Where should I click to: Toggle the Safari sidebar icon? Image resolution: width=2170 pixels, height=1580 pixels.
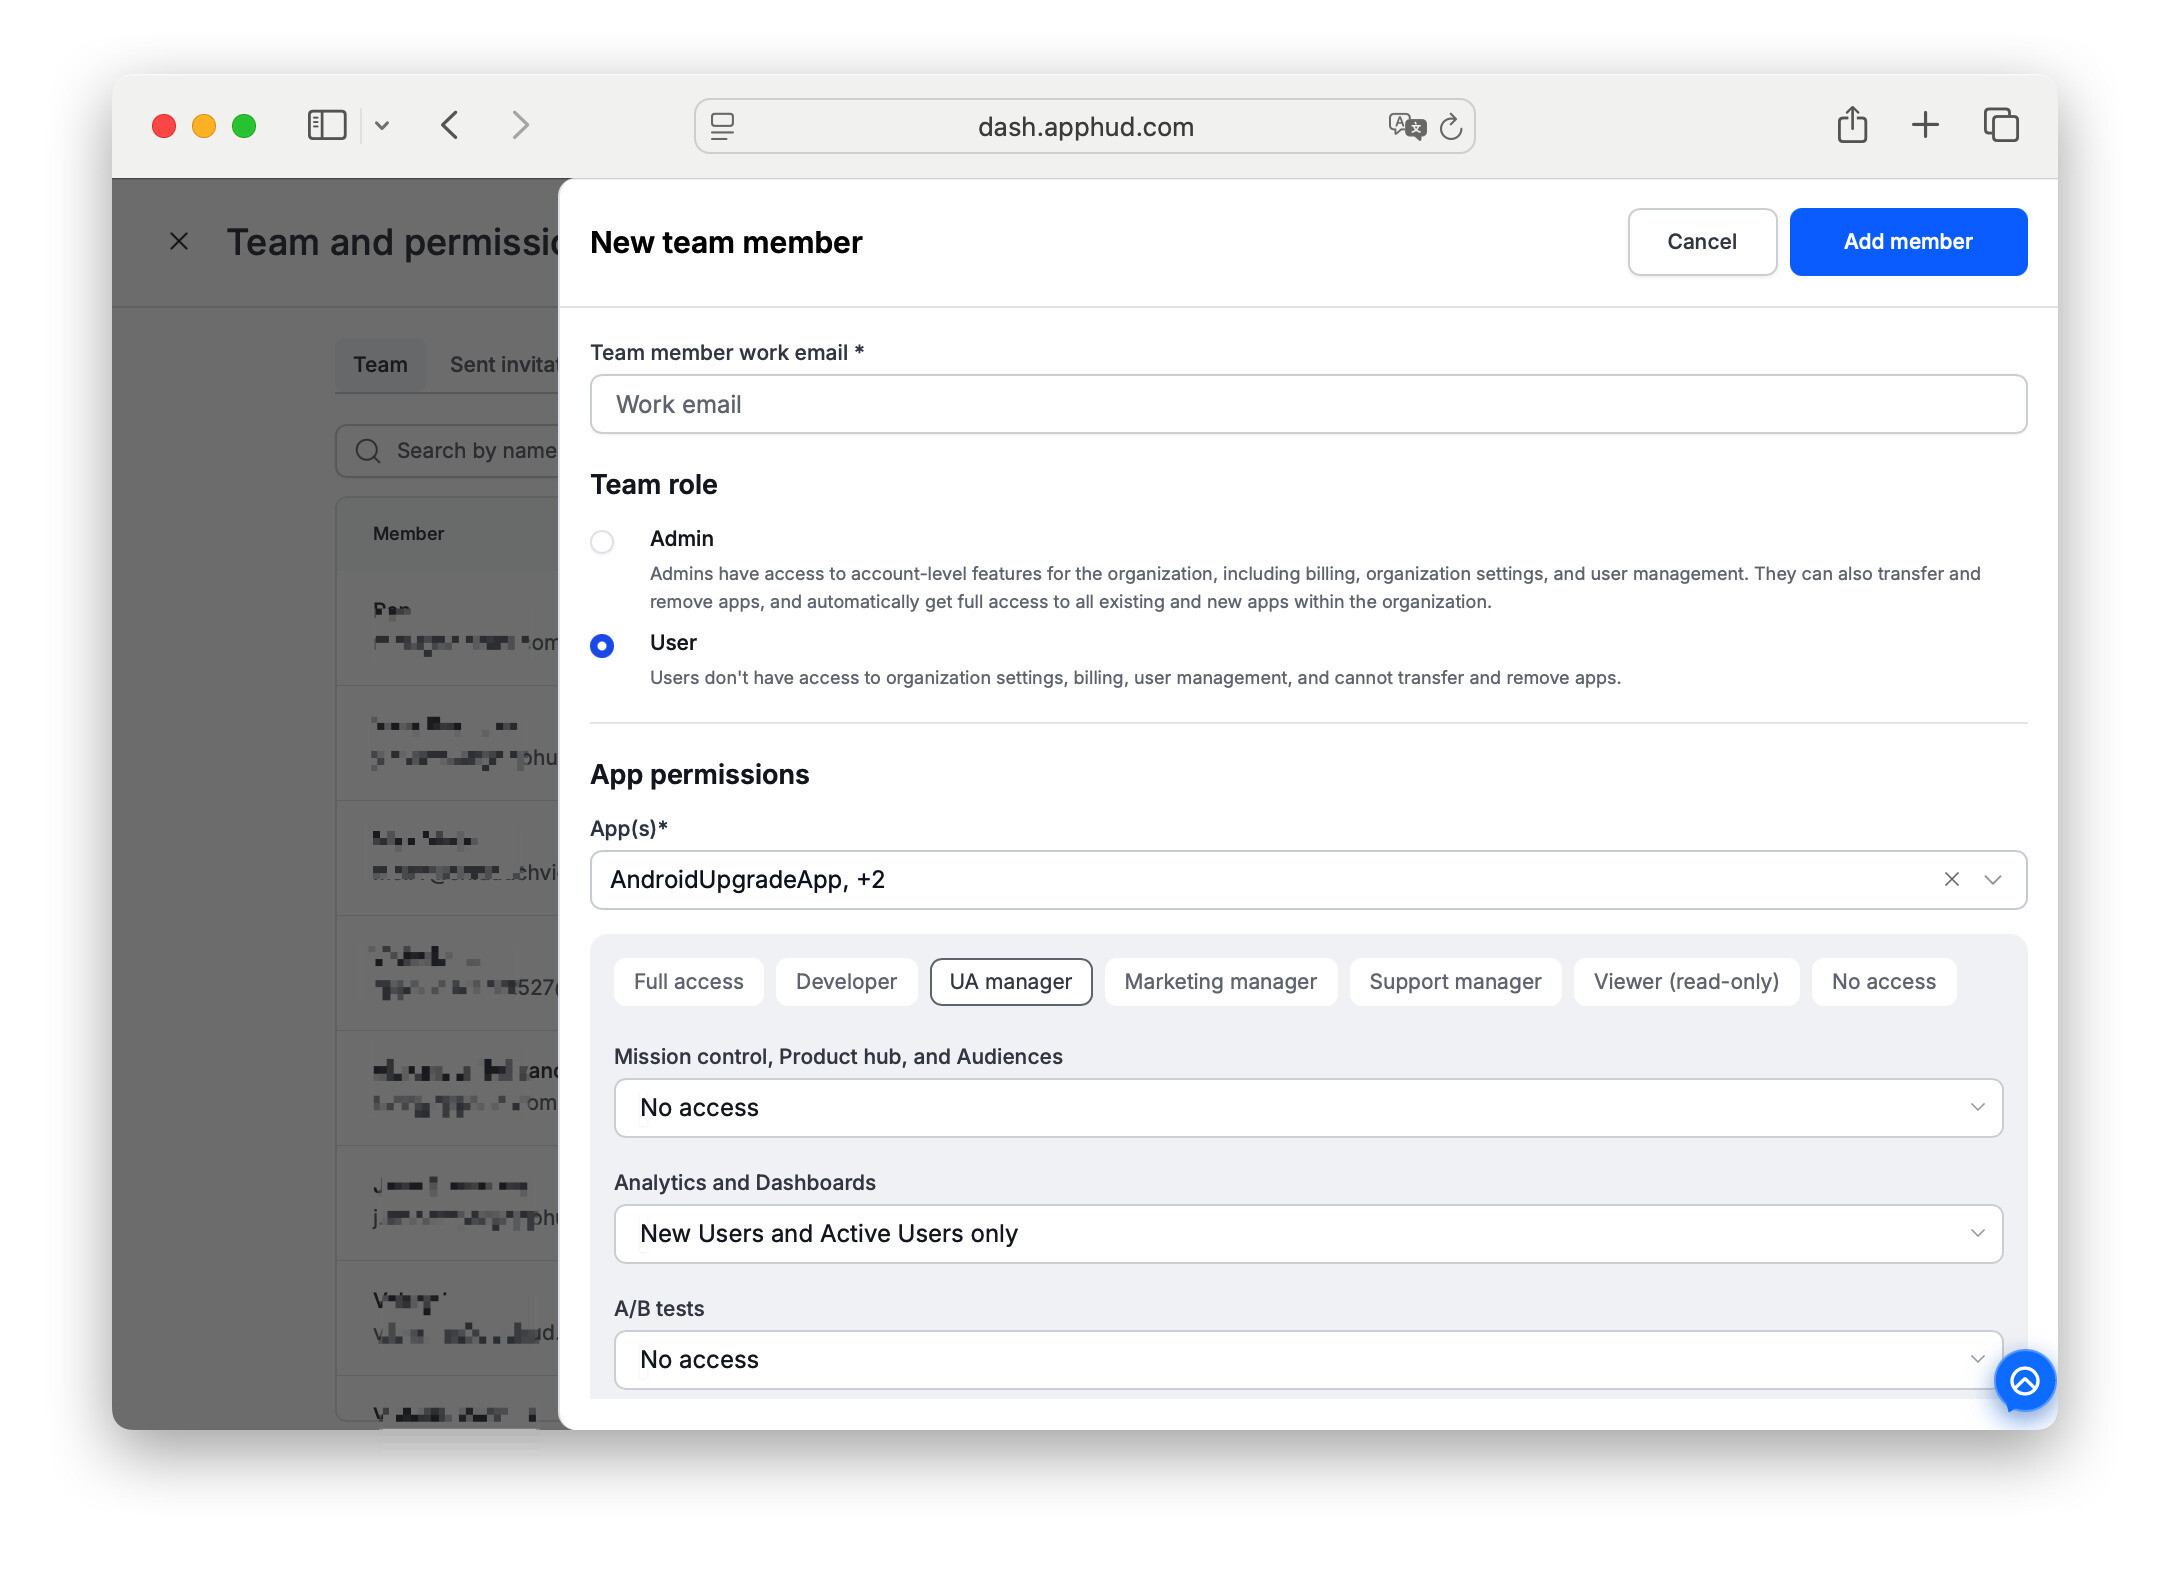(326, 126)
